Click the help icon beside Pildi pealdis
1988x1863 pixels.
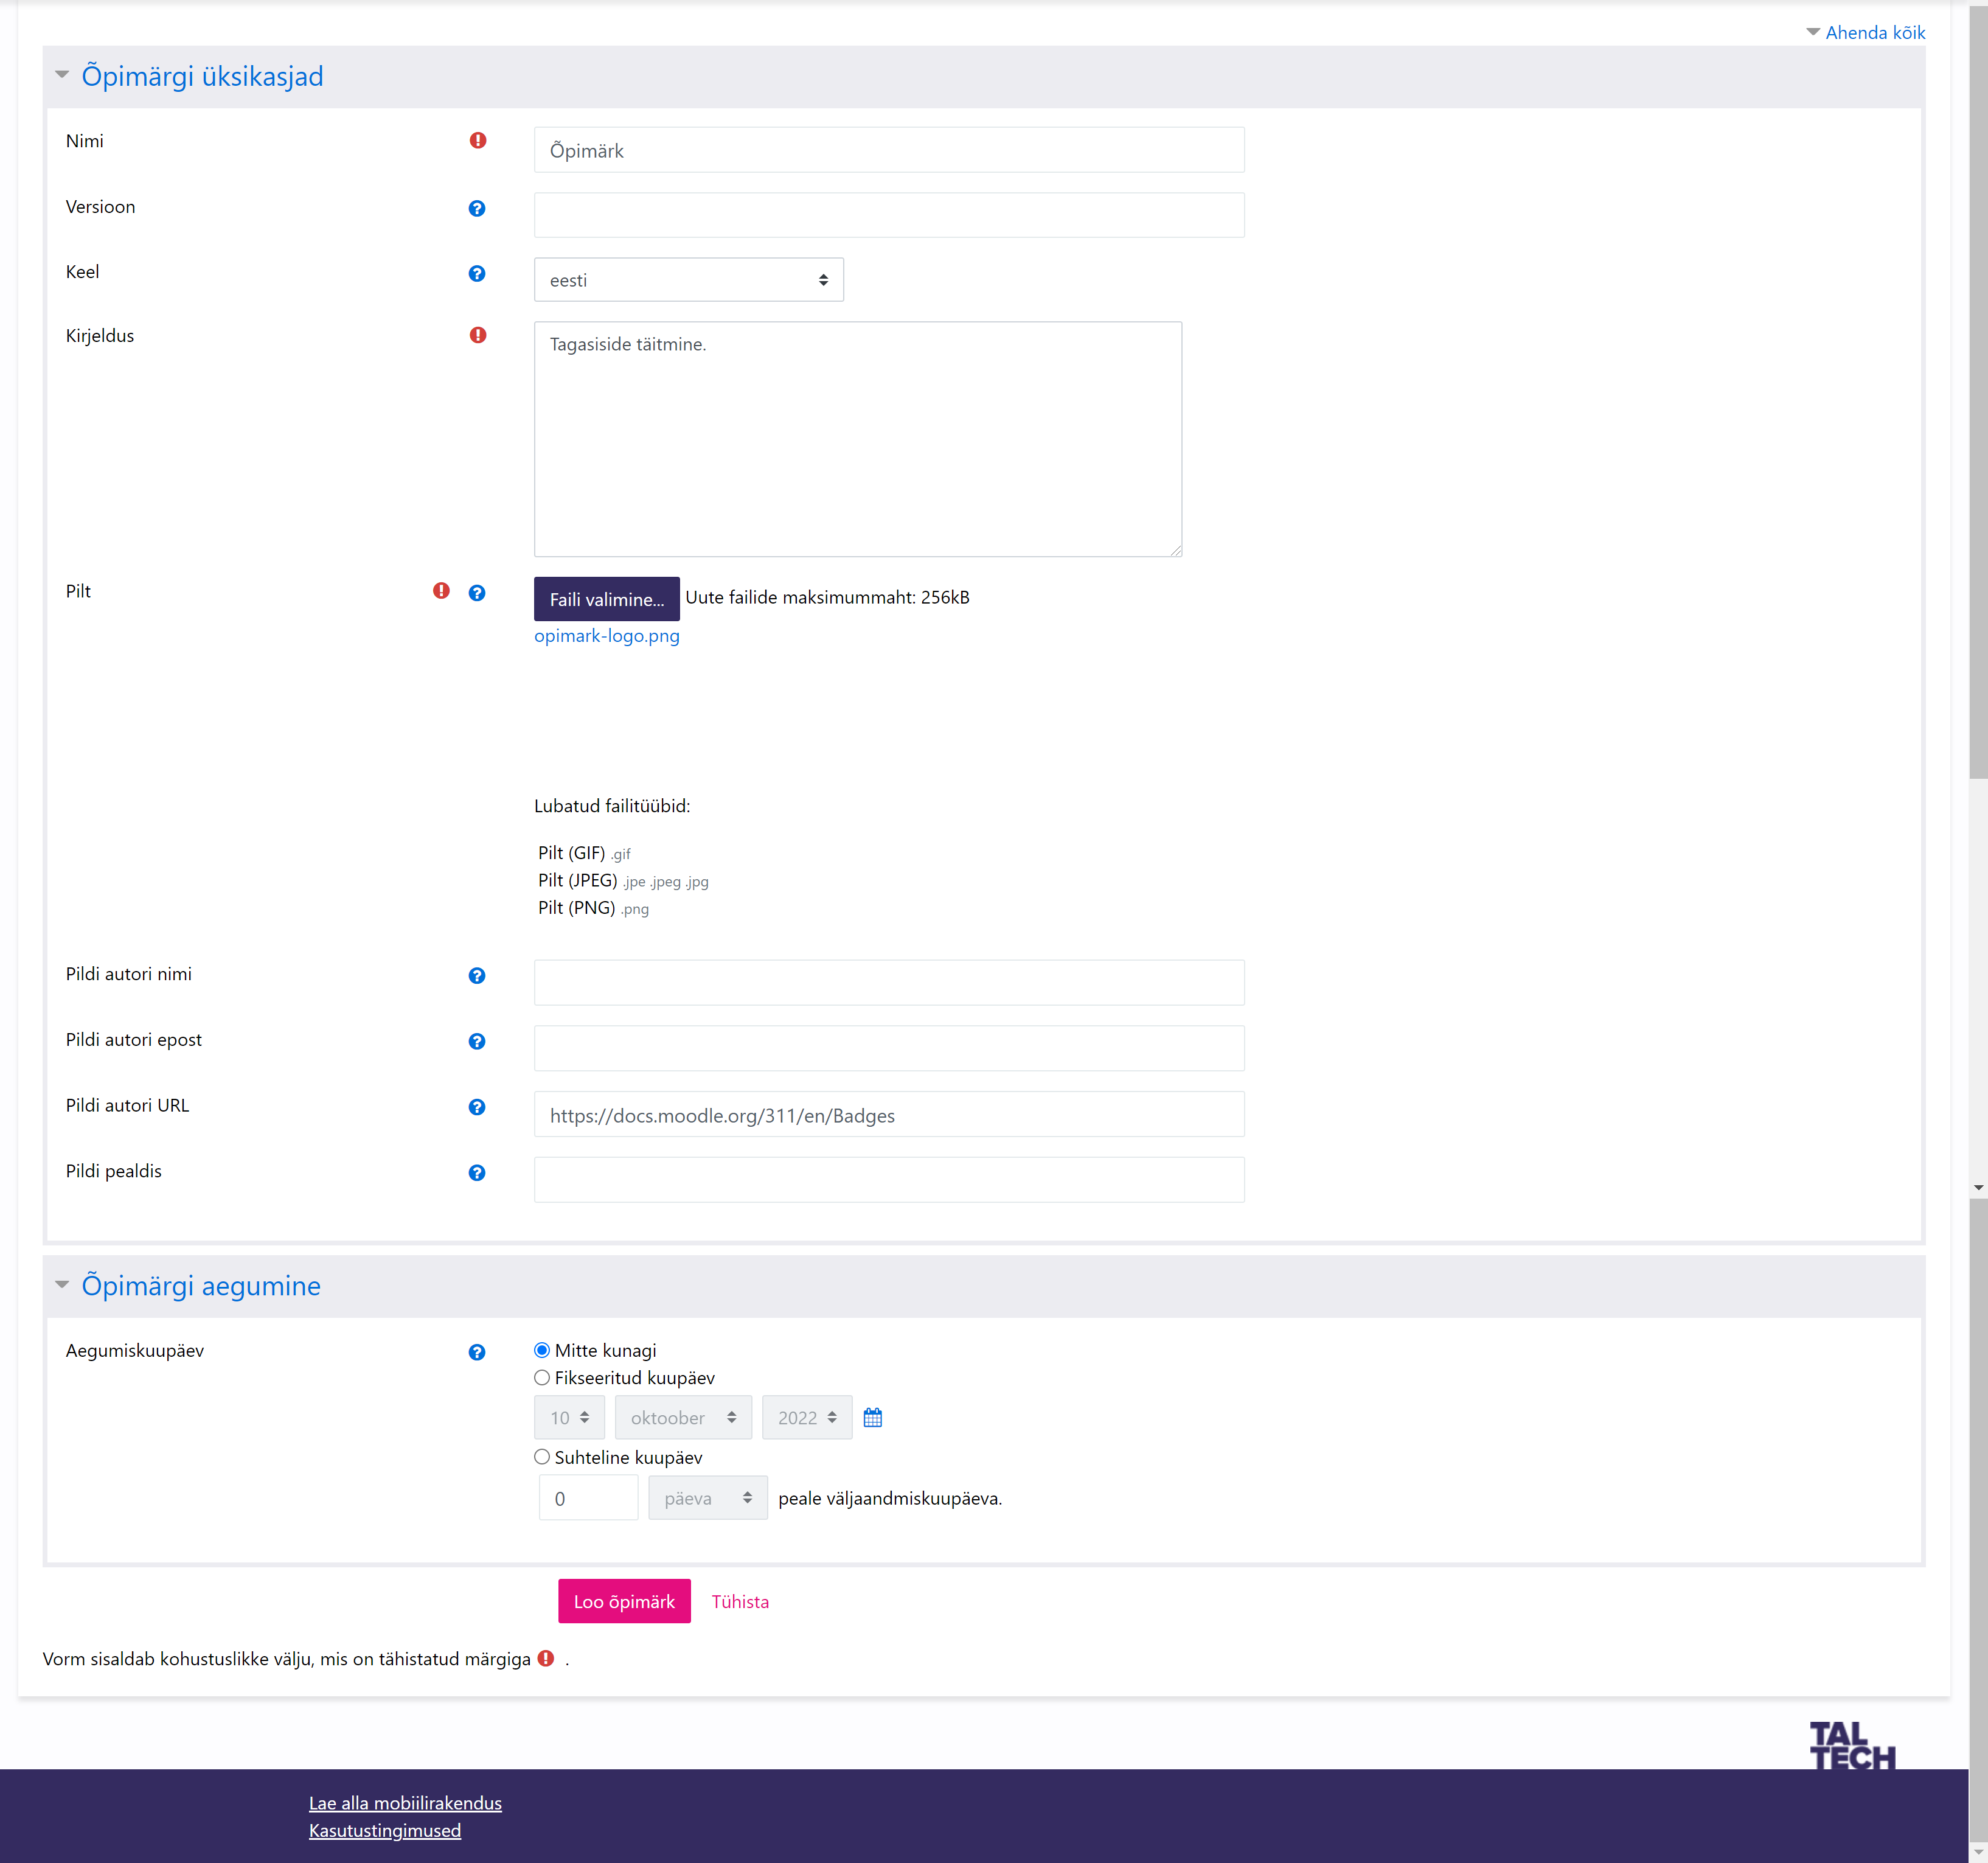(x=477, y=1173)
